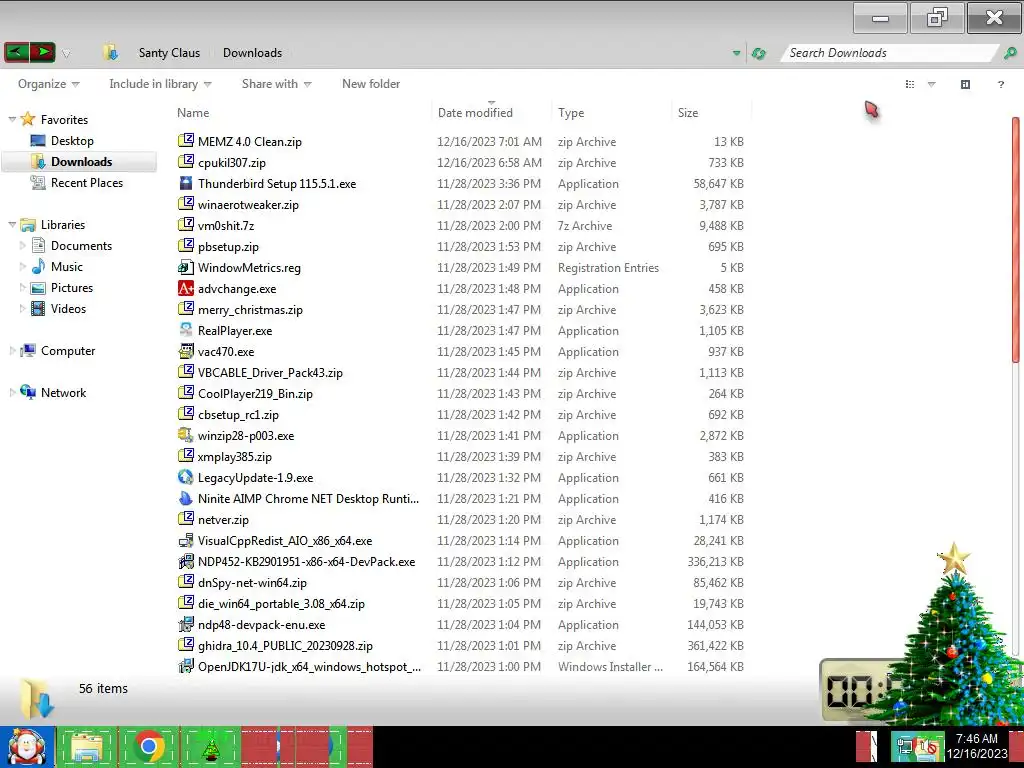Expand the Pictures library
The height and width of the screenshot is (768, 1024).
pos(22,287)
